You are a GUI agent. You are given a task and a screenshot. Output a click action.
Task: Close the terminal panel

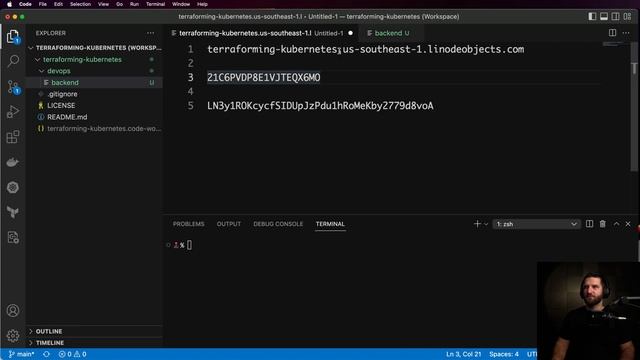pyautogui.click(x=628, y=224)
